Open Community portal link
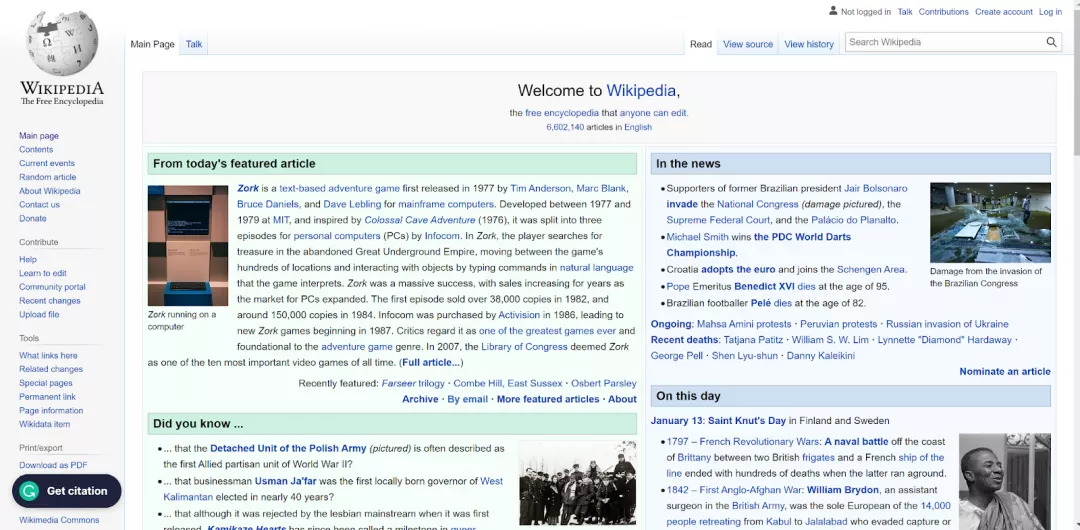1080x530 pixels. click(x=52, y=287)
